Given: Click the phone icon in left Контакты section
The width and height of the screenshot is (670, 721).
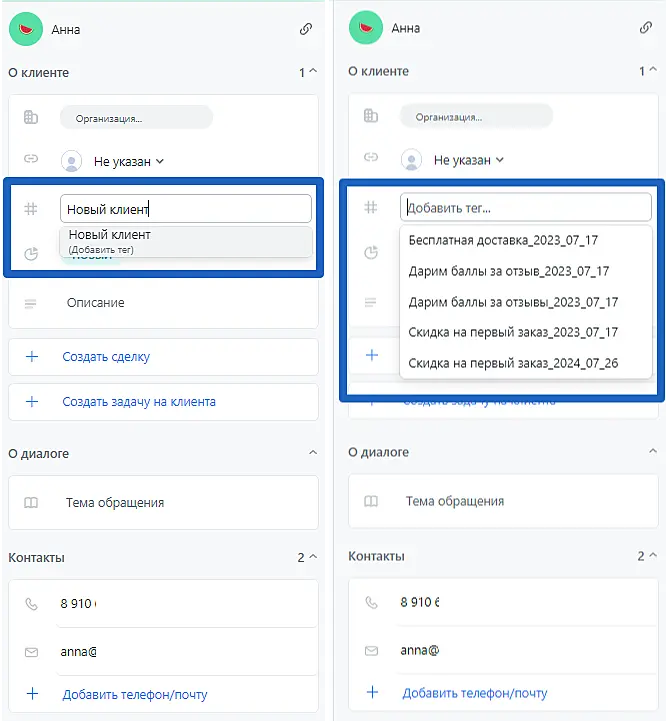Looking at the screenshot, I should coord(31,603).
